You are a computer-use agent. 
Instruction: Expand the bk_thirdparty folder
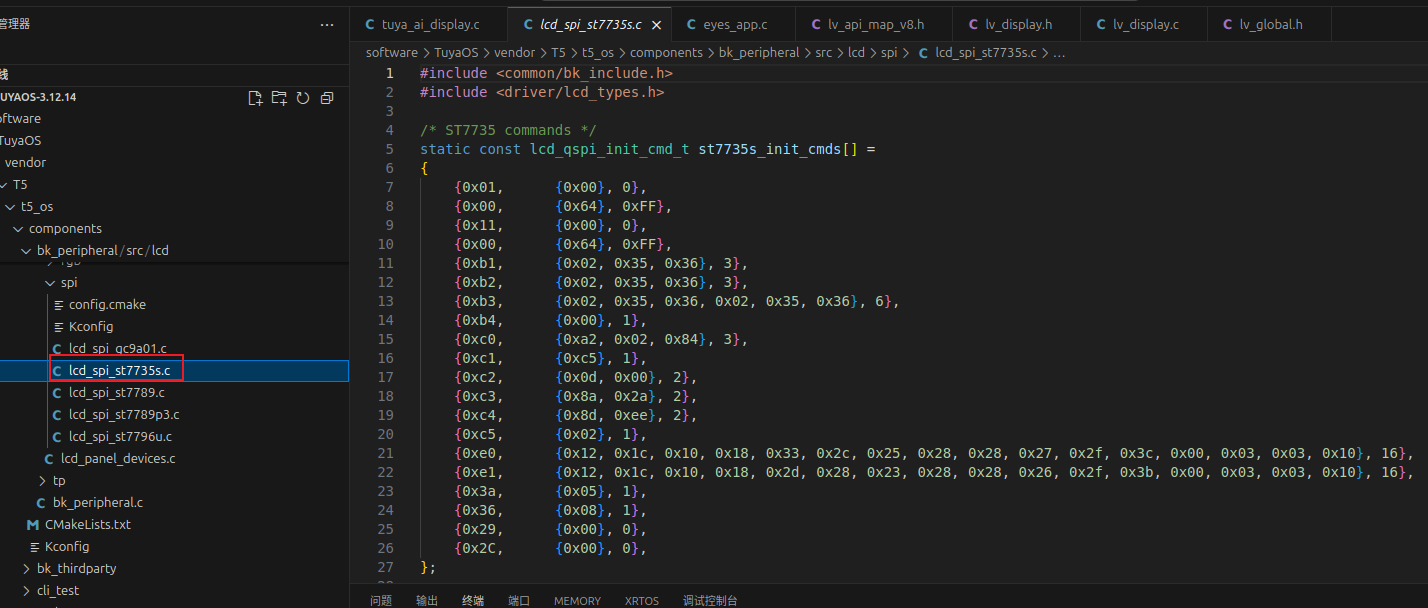coord(77,569)
